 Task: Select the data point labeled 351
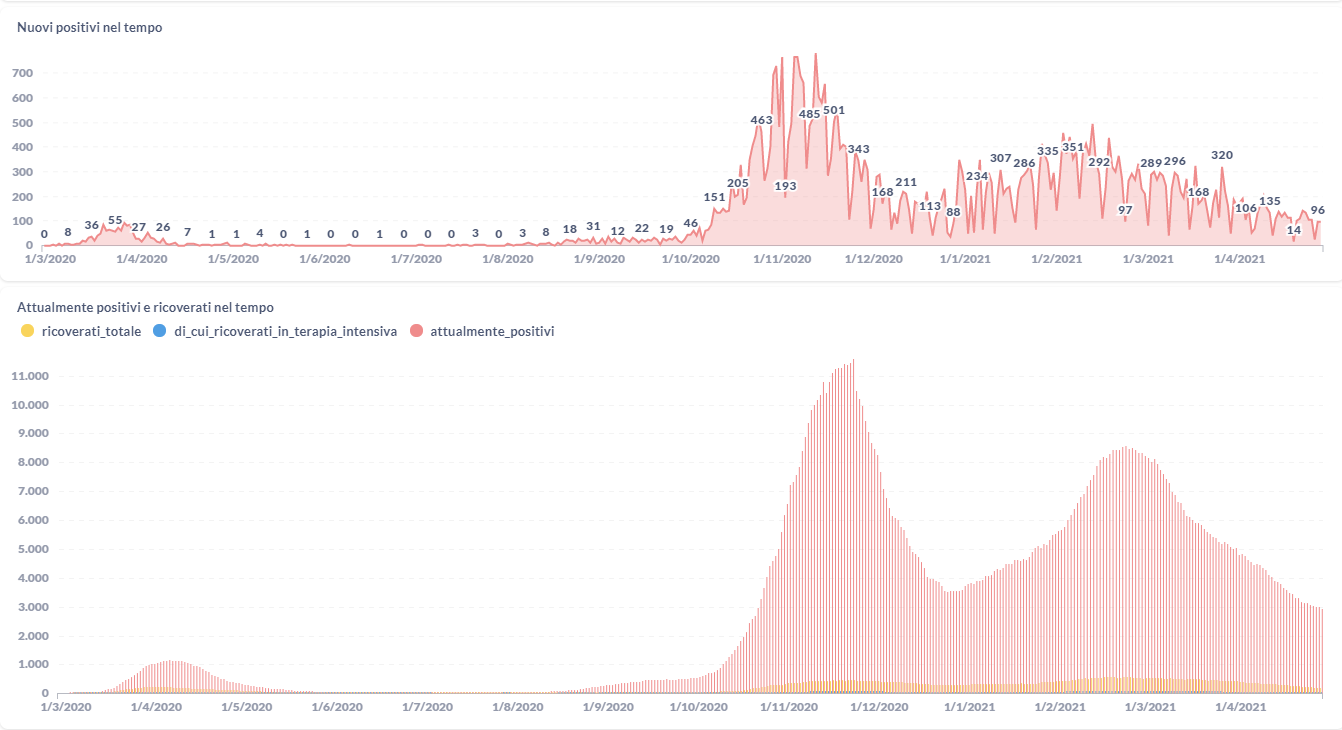(x=1073, y=147)
